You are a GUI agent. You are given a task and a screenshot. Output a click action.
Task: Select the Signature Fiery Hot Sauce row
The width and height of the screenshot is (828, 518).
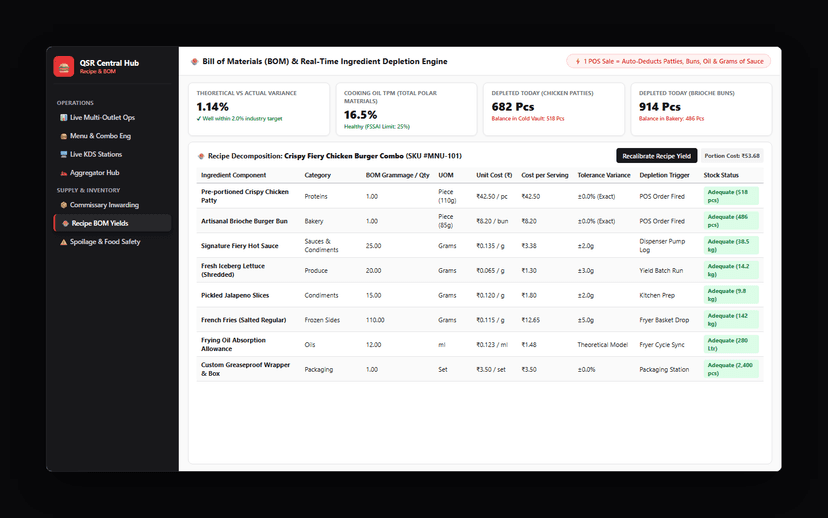coord(479,246)
